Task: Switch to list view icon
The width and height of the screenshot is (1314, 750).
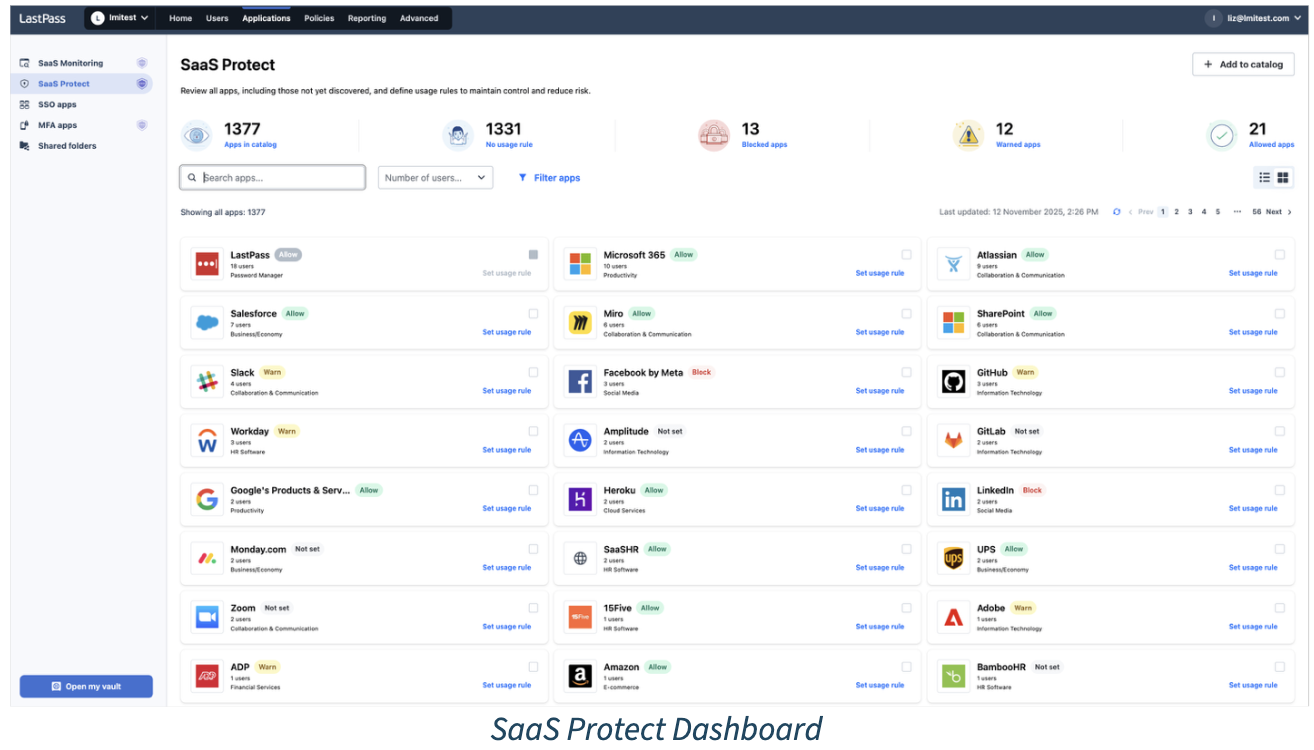Action: coord(1264,178)
